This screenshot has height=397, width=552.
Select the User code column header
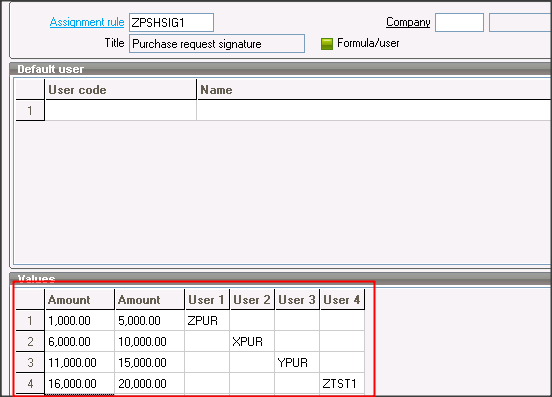tap(120, 89)
